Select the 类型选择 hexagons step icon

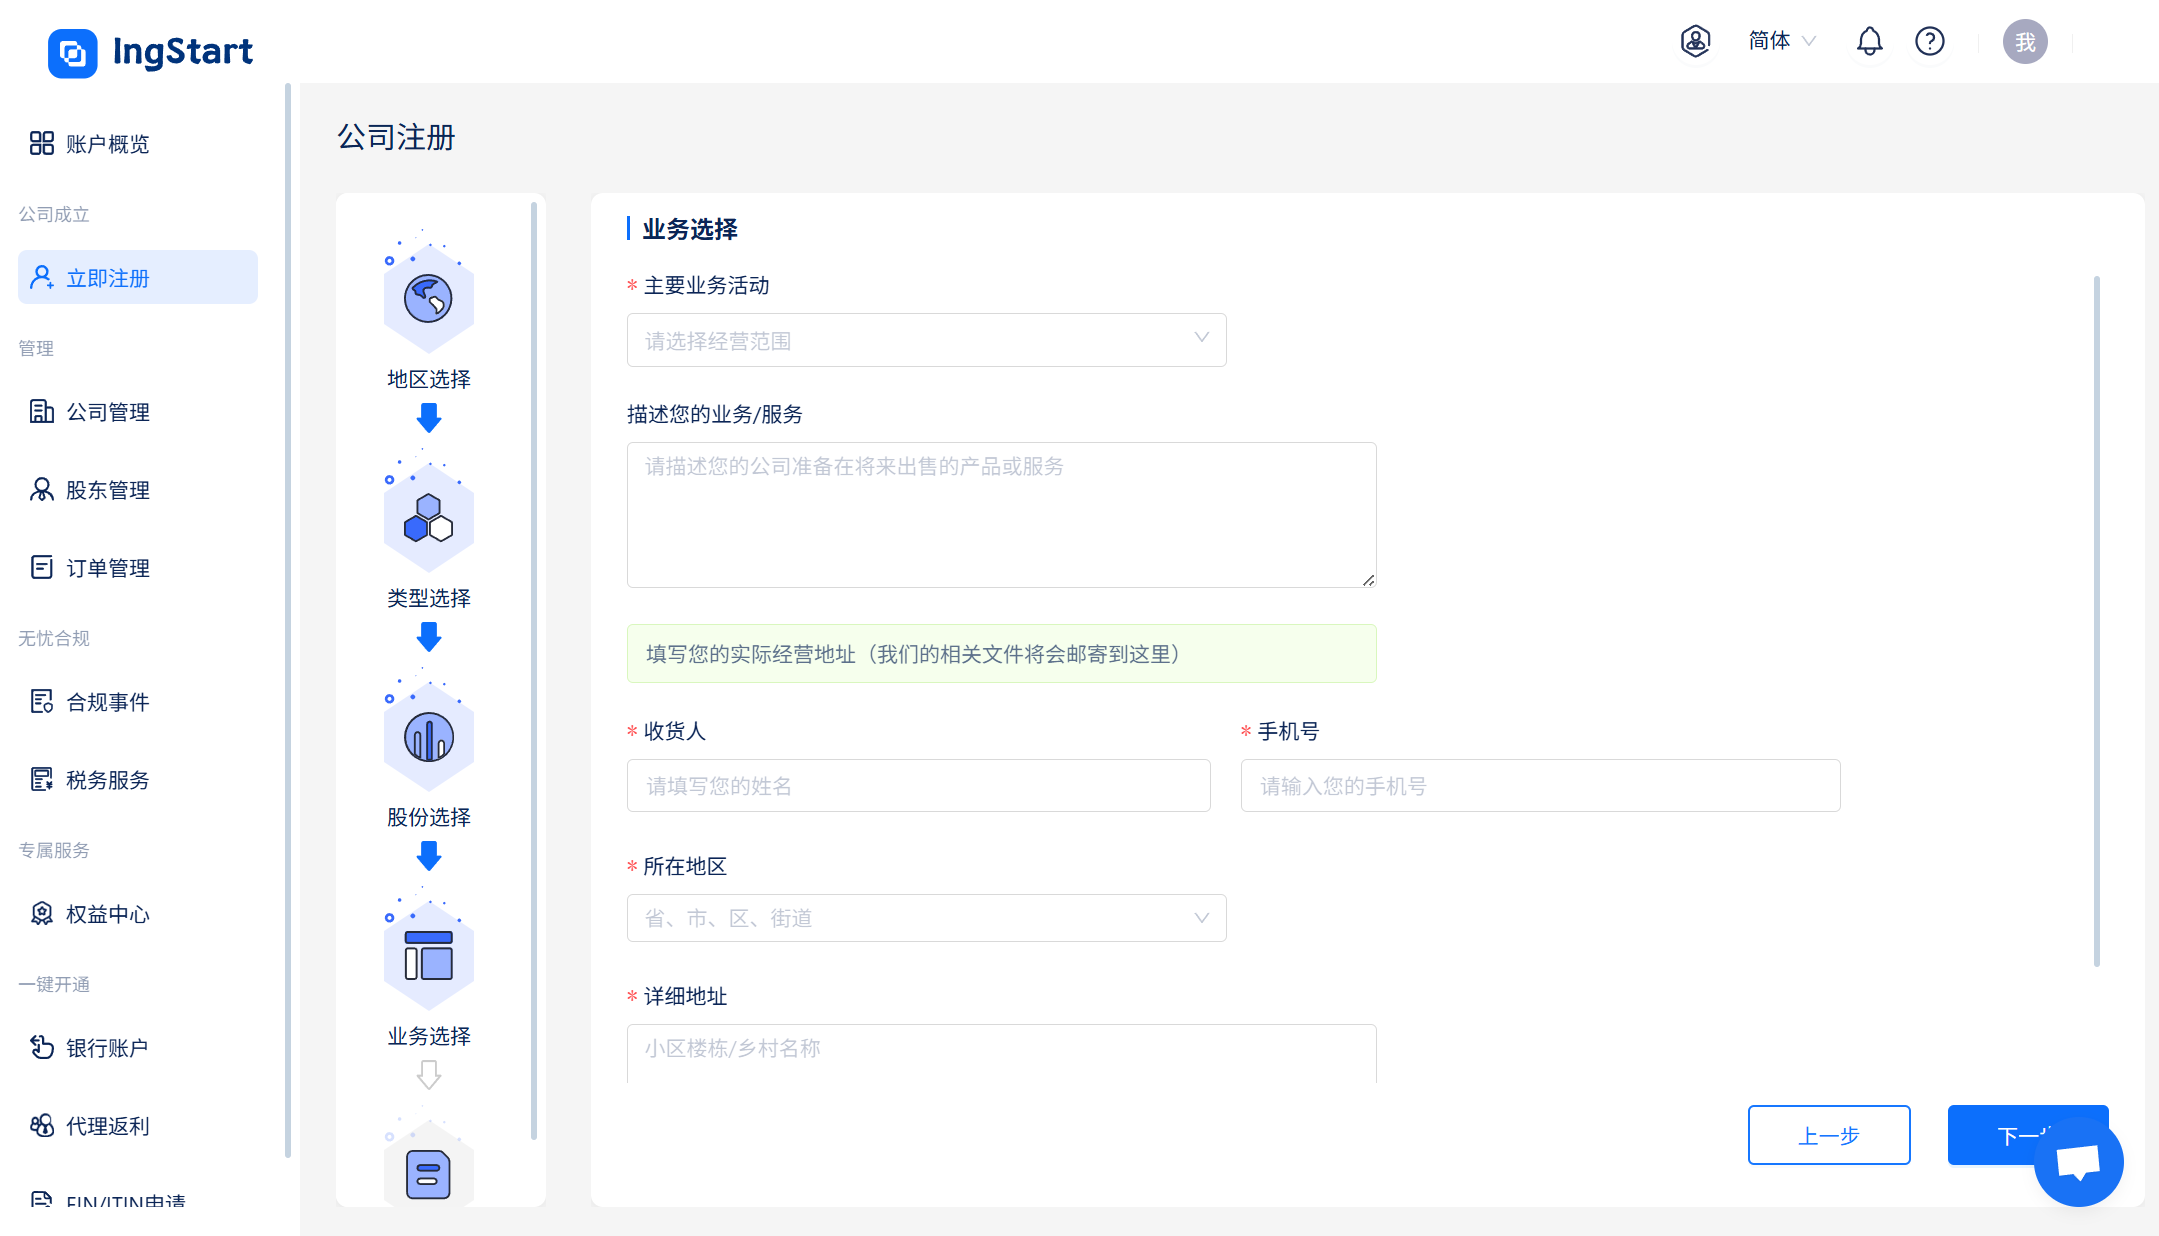pyautogui.click(x=428, y=518)
